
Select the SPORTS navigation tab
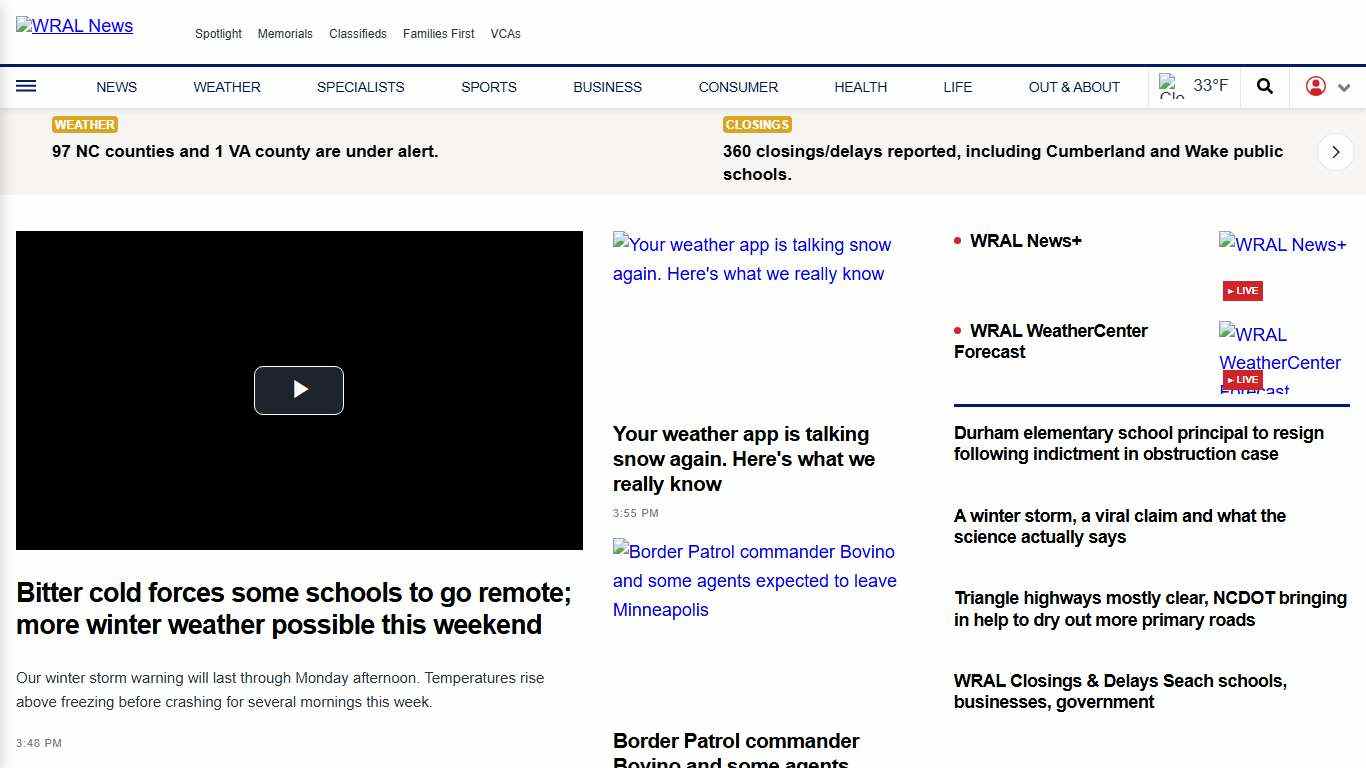tap(489, 87)
